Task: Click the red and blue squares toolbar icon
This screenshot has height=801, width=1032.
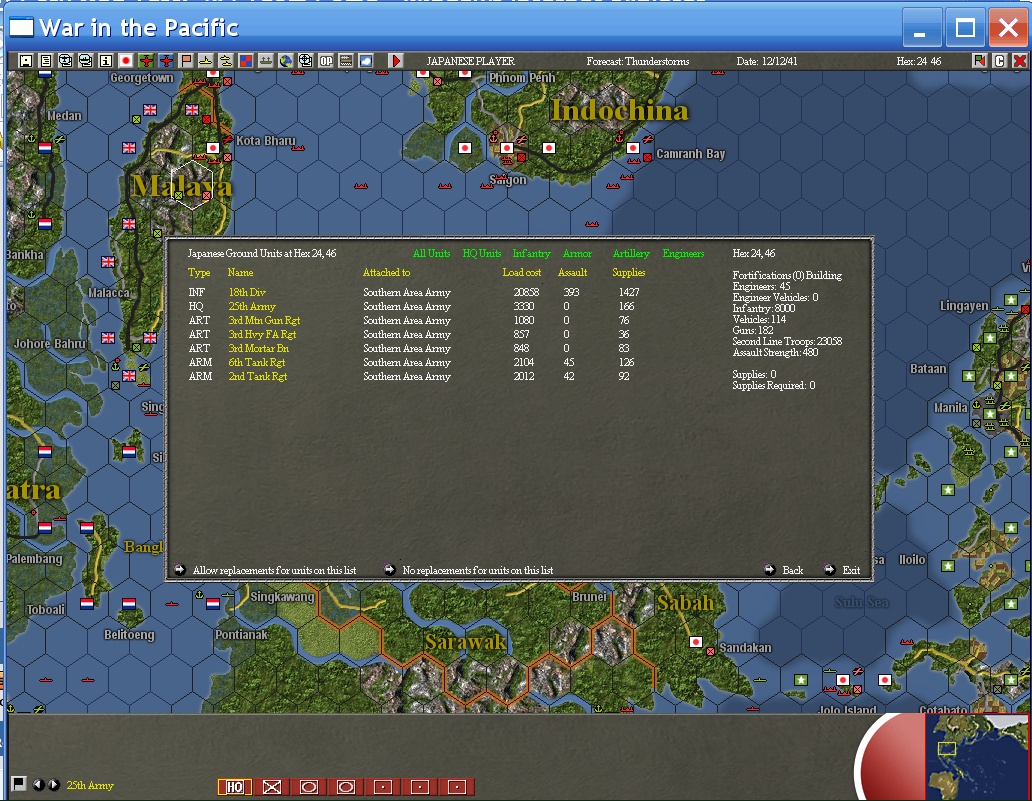Action: point(245,61)
